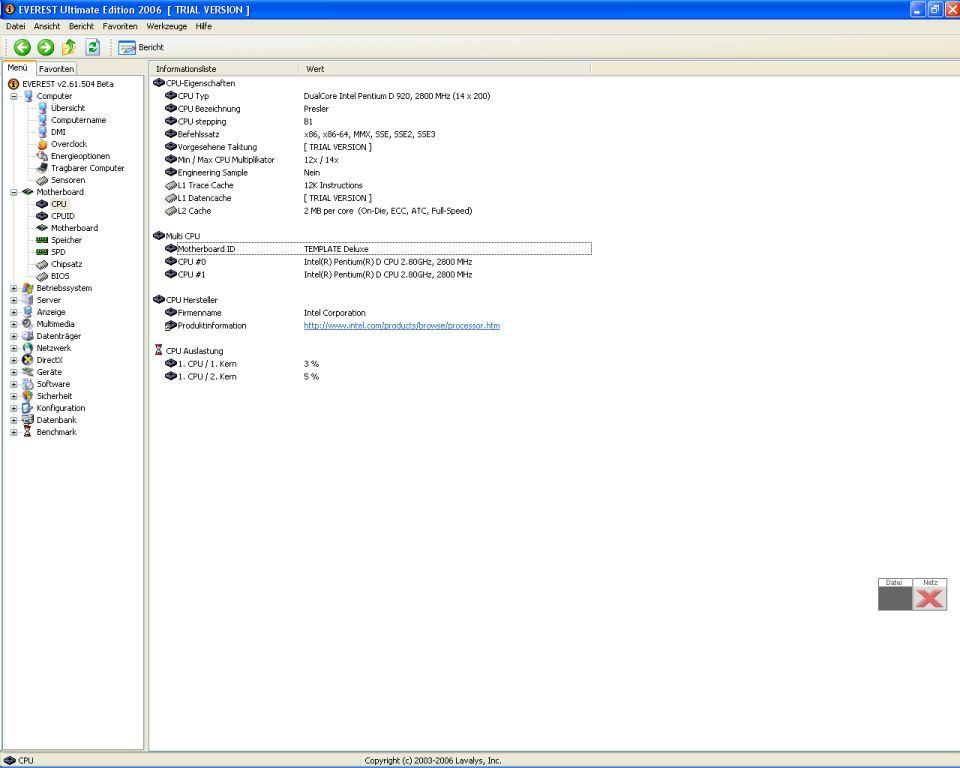
Task: Select Tragbarer Computer in the tree
Action: click(x=88, y=168)
